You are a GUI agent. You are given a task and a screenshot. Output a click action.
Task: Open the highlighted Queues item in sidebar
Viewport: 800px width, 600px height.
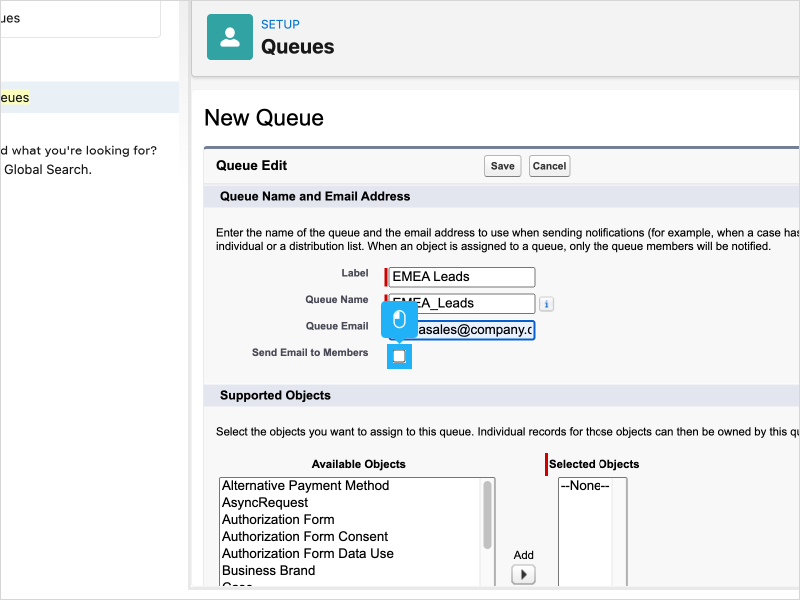(89, 97)
